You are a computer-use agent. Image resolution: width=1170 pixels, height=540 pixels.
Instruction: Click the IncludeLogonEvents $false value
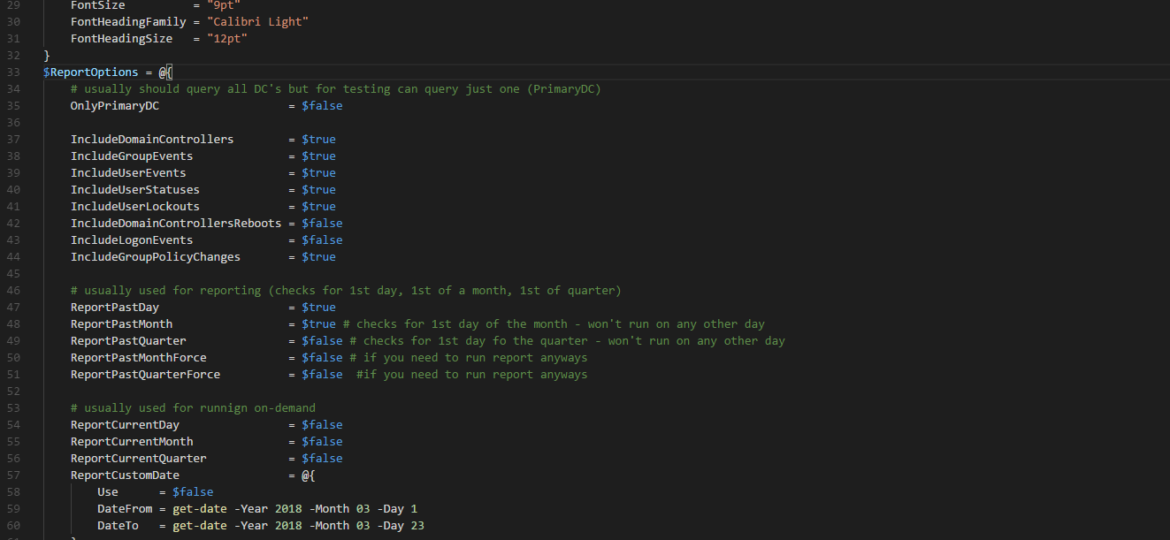pyautogui.click(x=322, y=240)
